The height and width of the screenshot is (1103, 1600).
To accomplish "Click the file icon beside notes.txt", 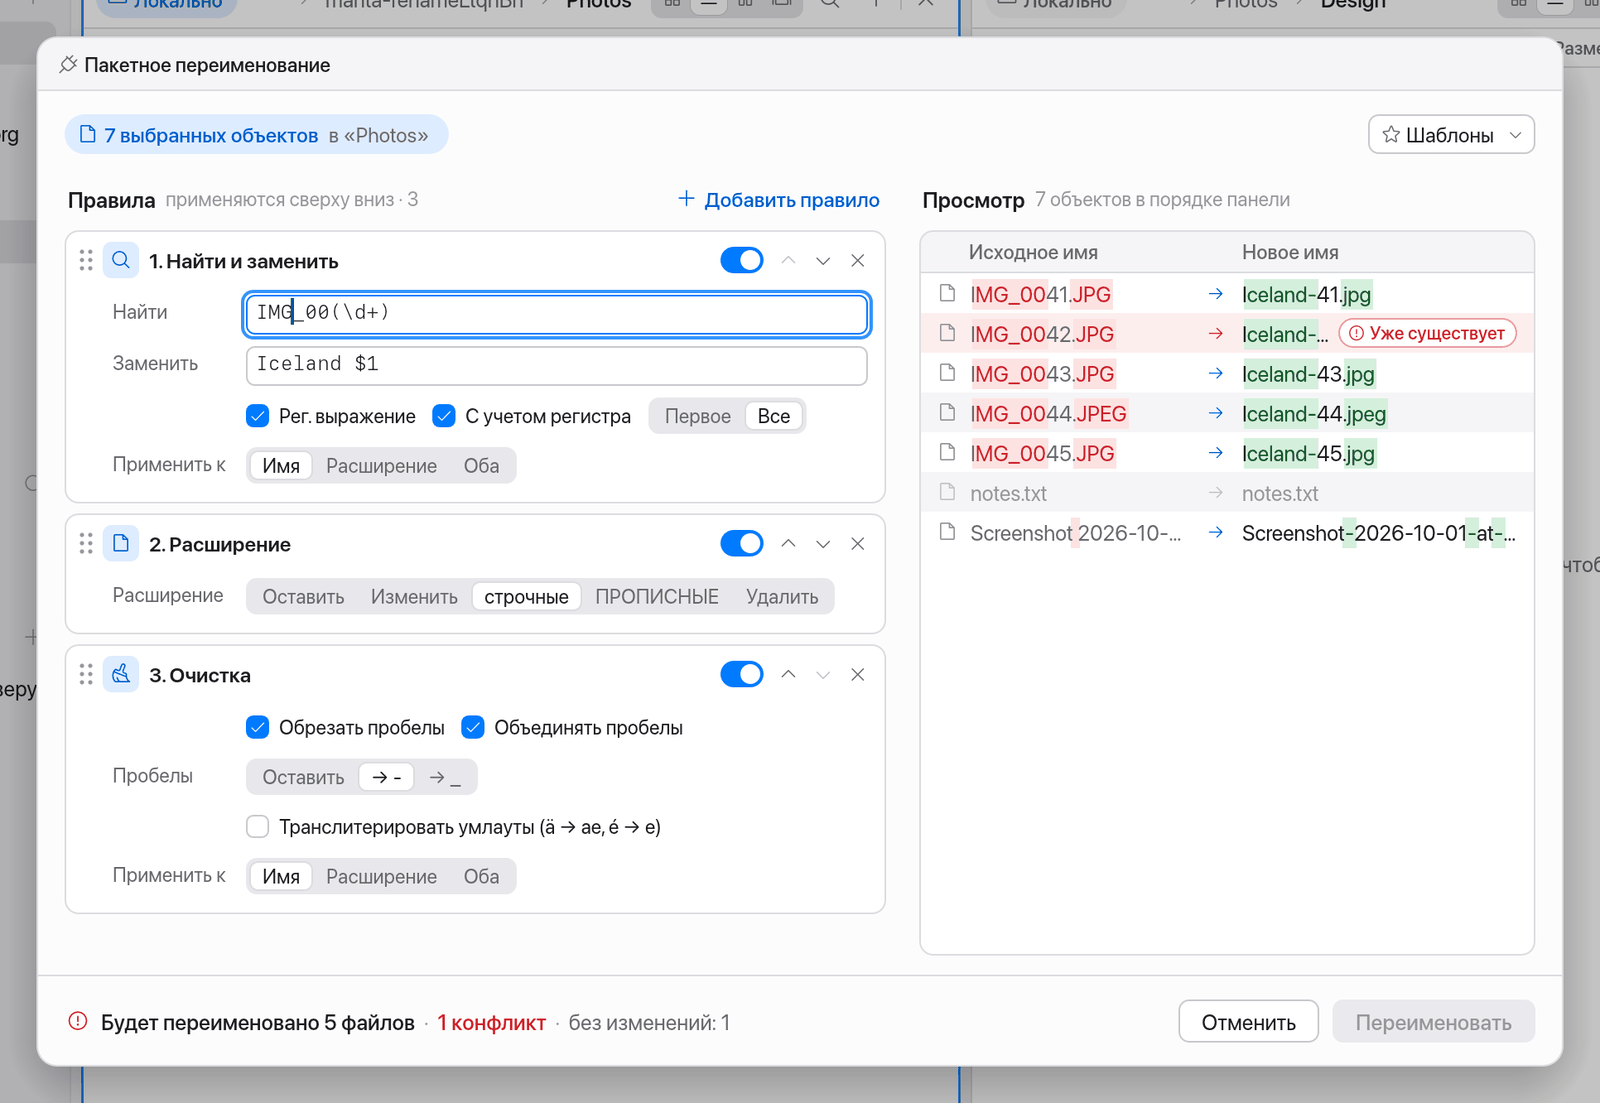I will 947,493.
